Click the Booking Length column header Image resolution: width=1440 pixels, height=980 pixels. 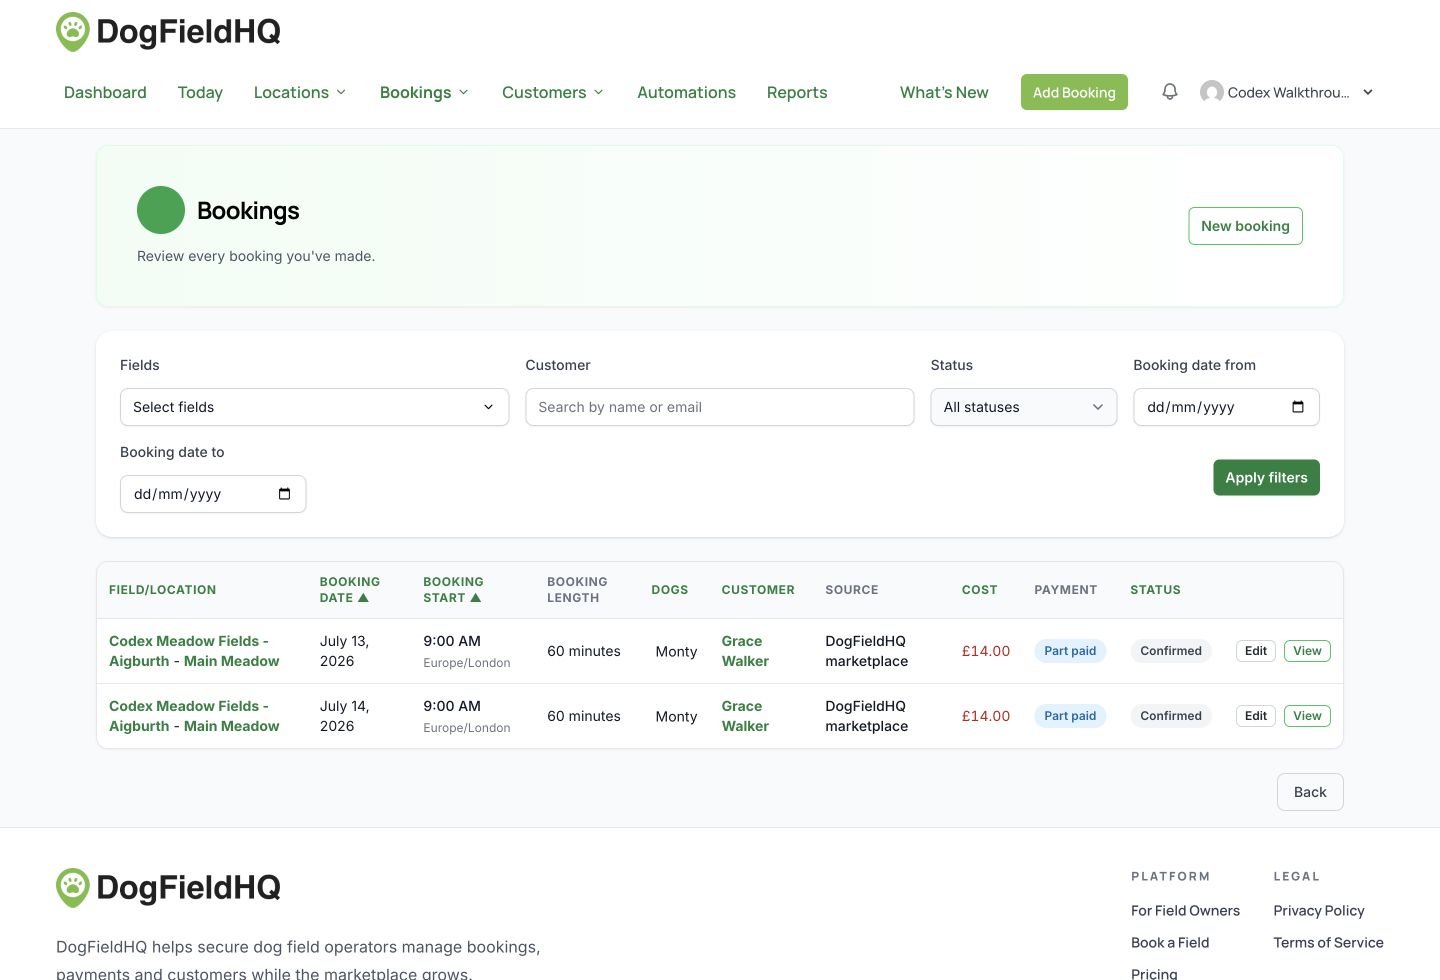coord(577,590)
